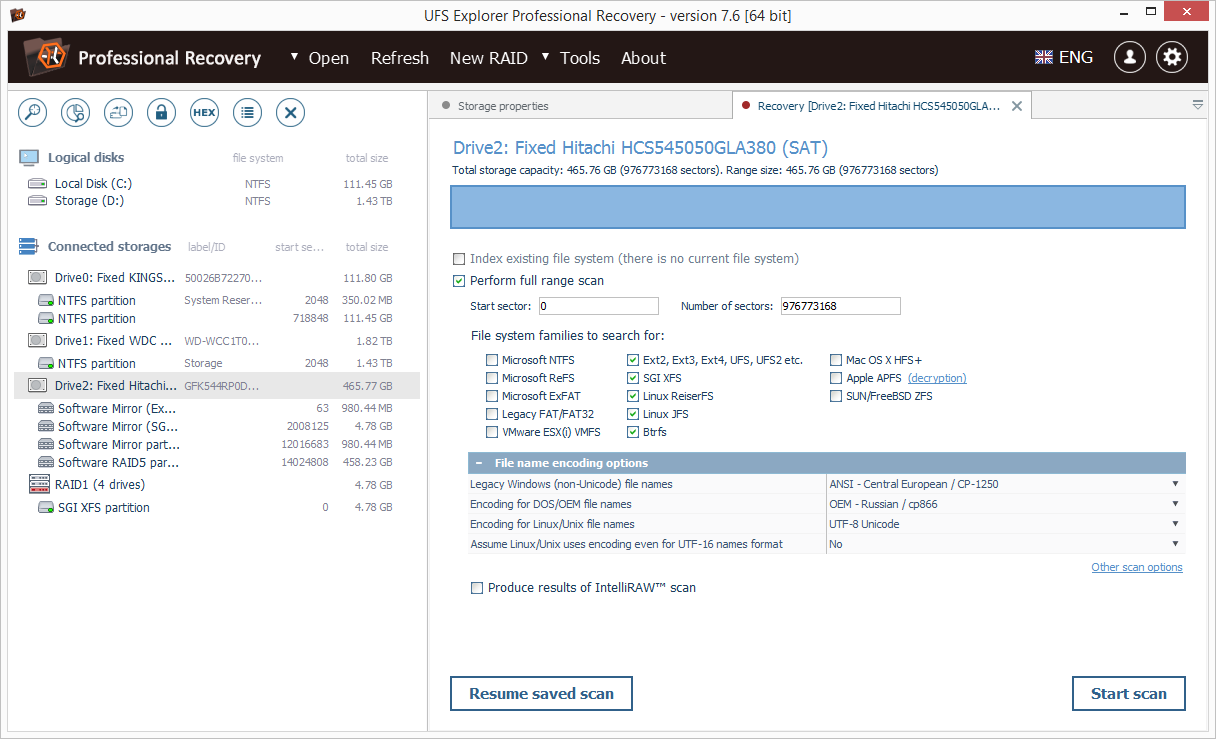Open Other scan options link
Screen dimensions: 1216x739
click(1137, 567)
